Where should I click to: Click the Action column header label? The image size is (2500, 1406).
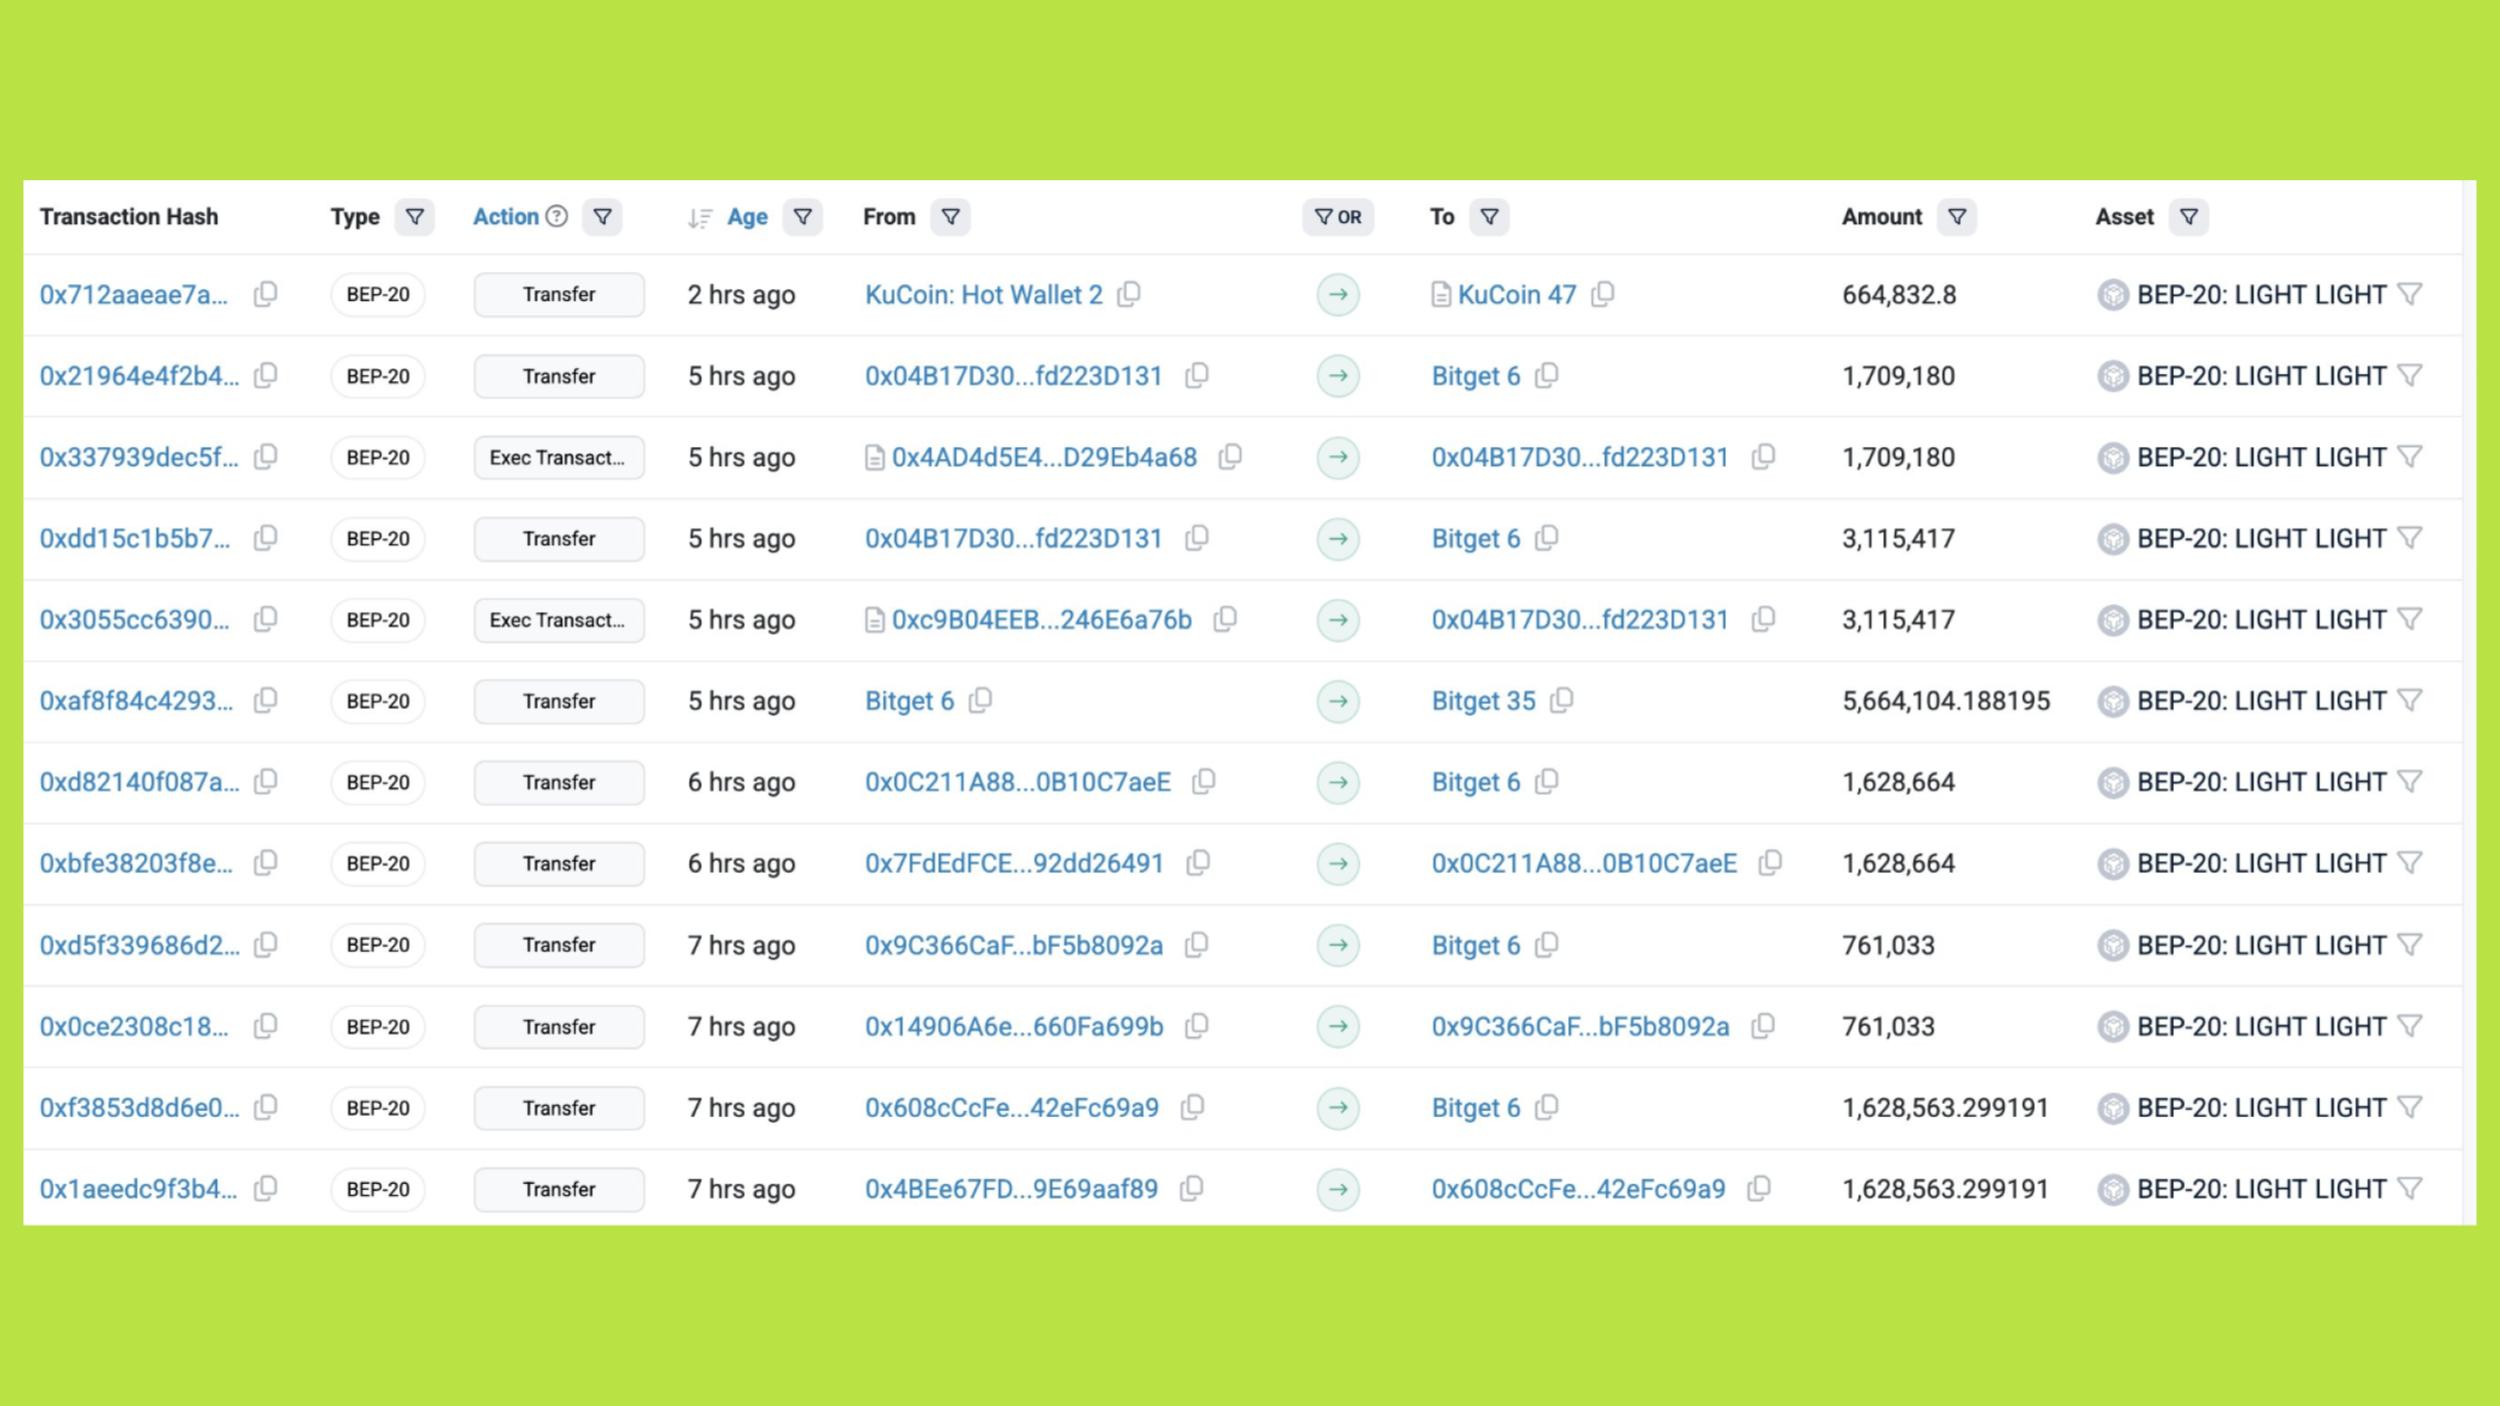pyautogui.click(x=505, y=217)
